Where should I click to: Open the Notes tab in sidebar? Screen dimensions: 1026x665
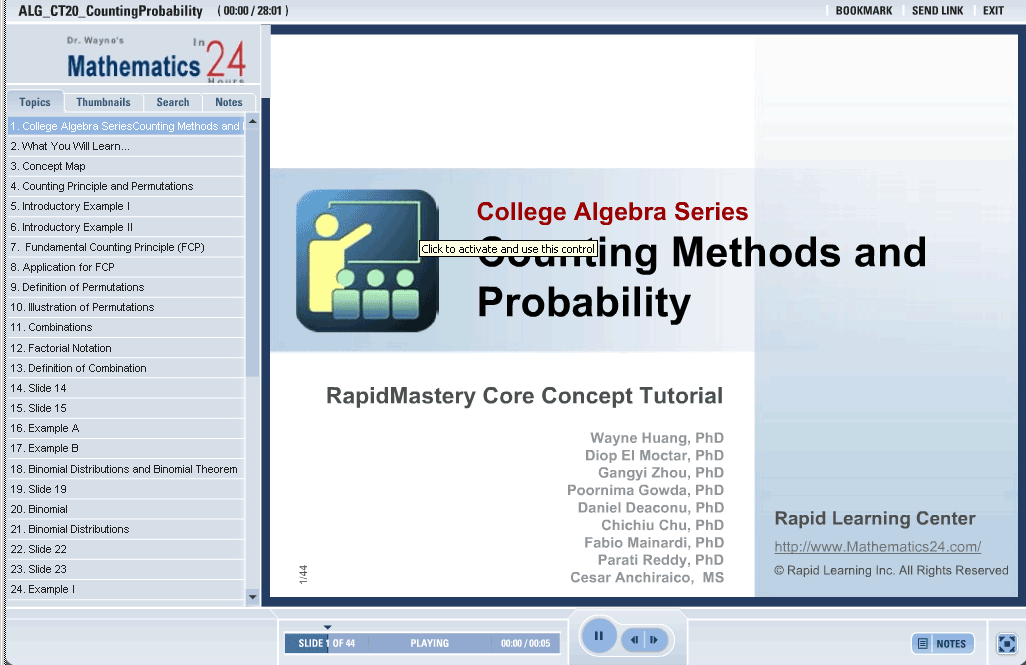(229, 102)
